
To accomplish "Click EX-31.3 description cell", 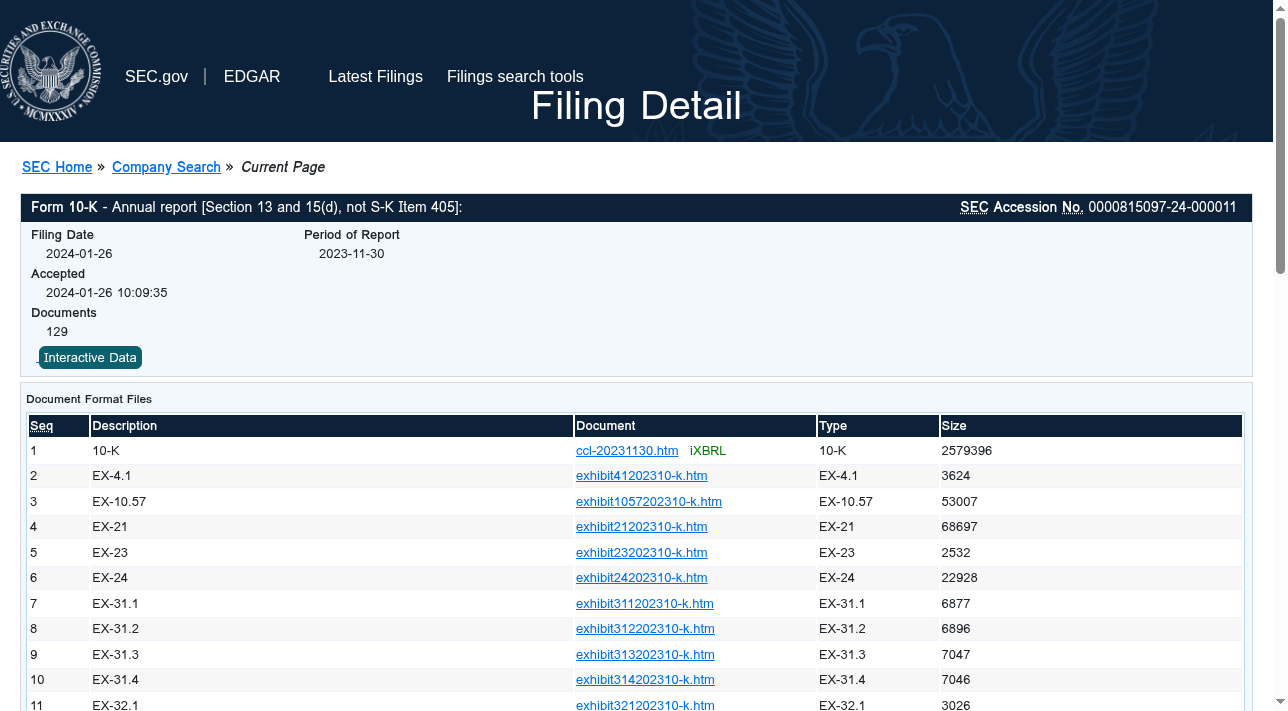I will [331, 655].
